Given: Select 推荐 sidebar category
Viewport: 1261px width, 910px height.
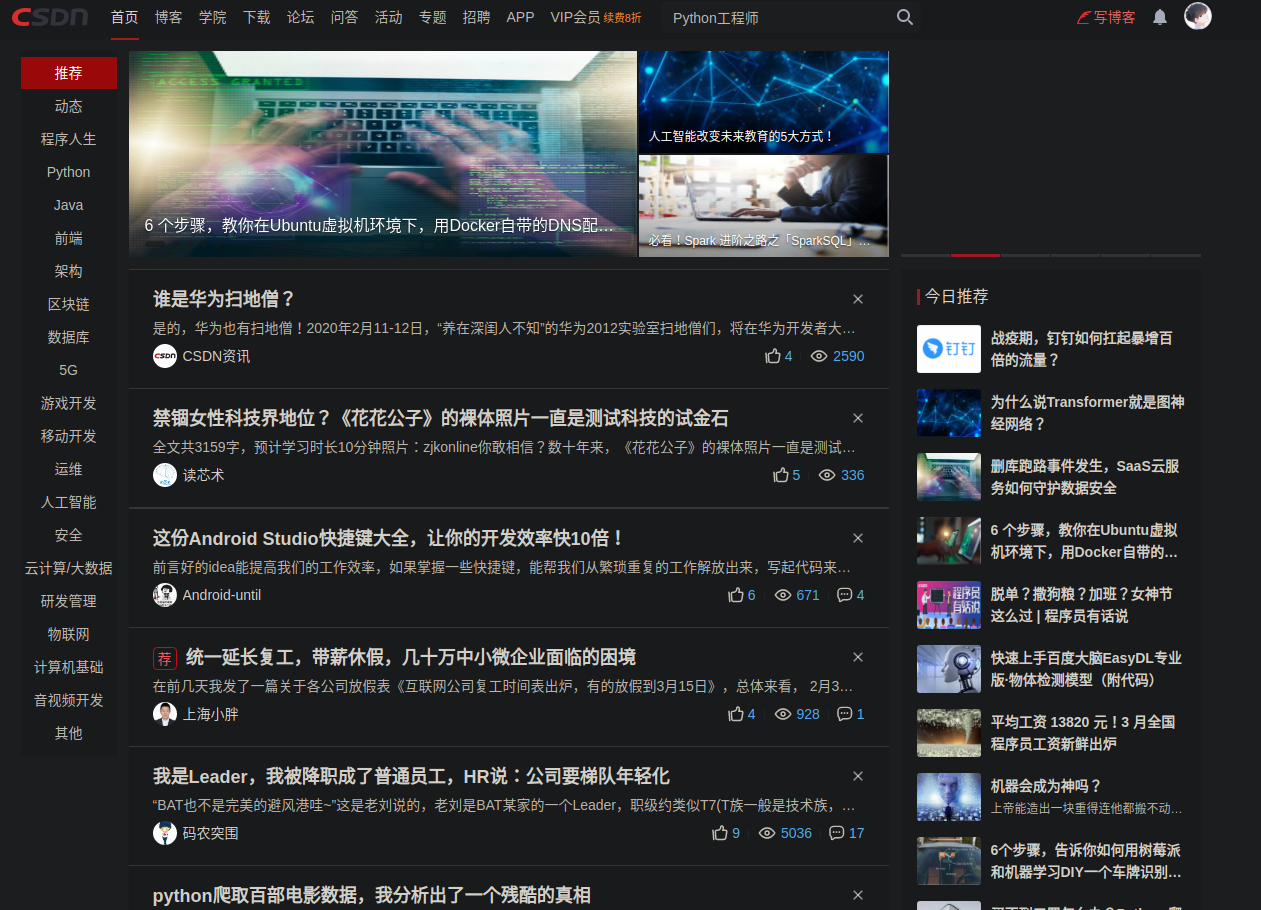Looking at the screenshot, I should point(69,73).
